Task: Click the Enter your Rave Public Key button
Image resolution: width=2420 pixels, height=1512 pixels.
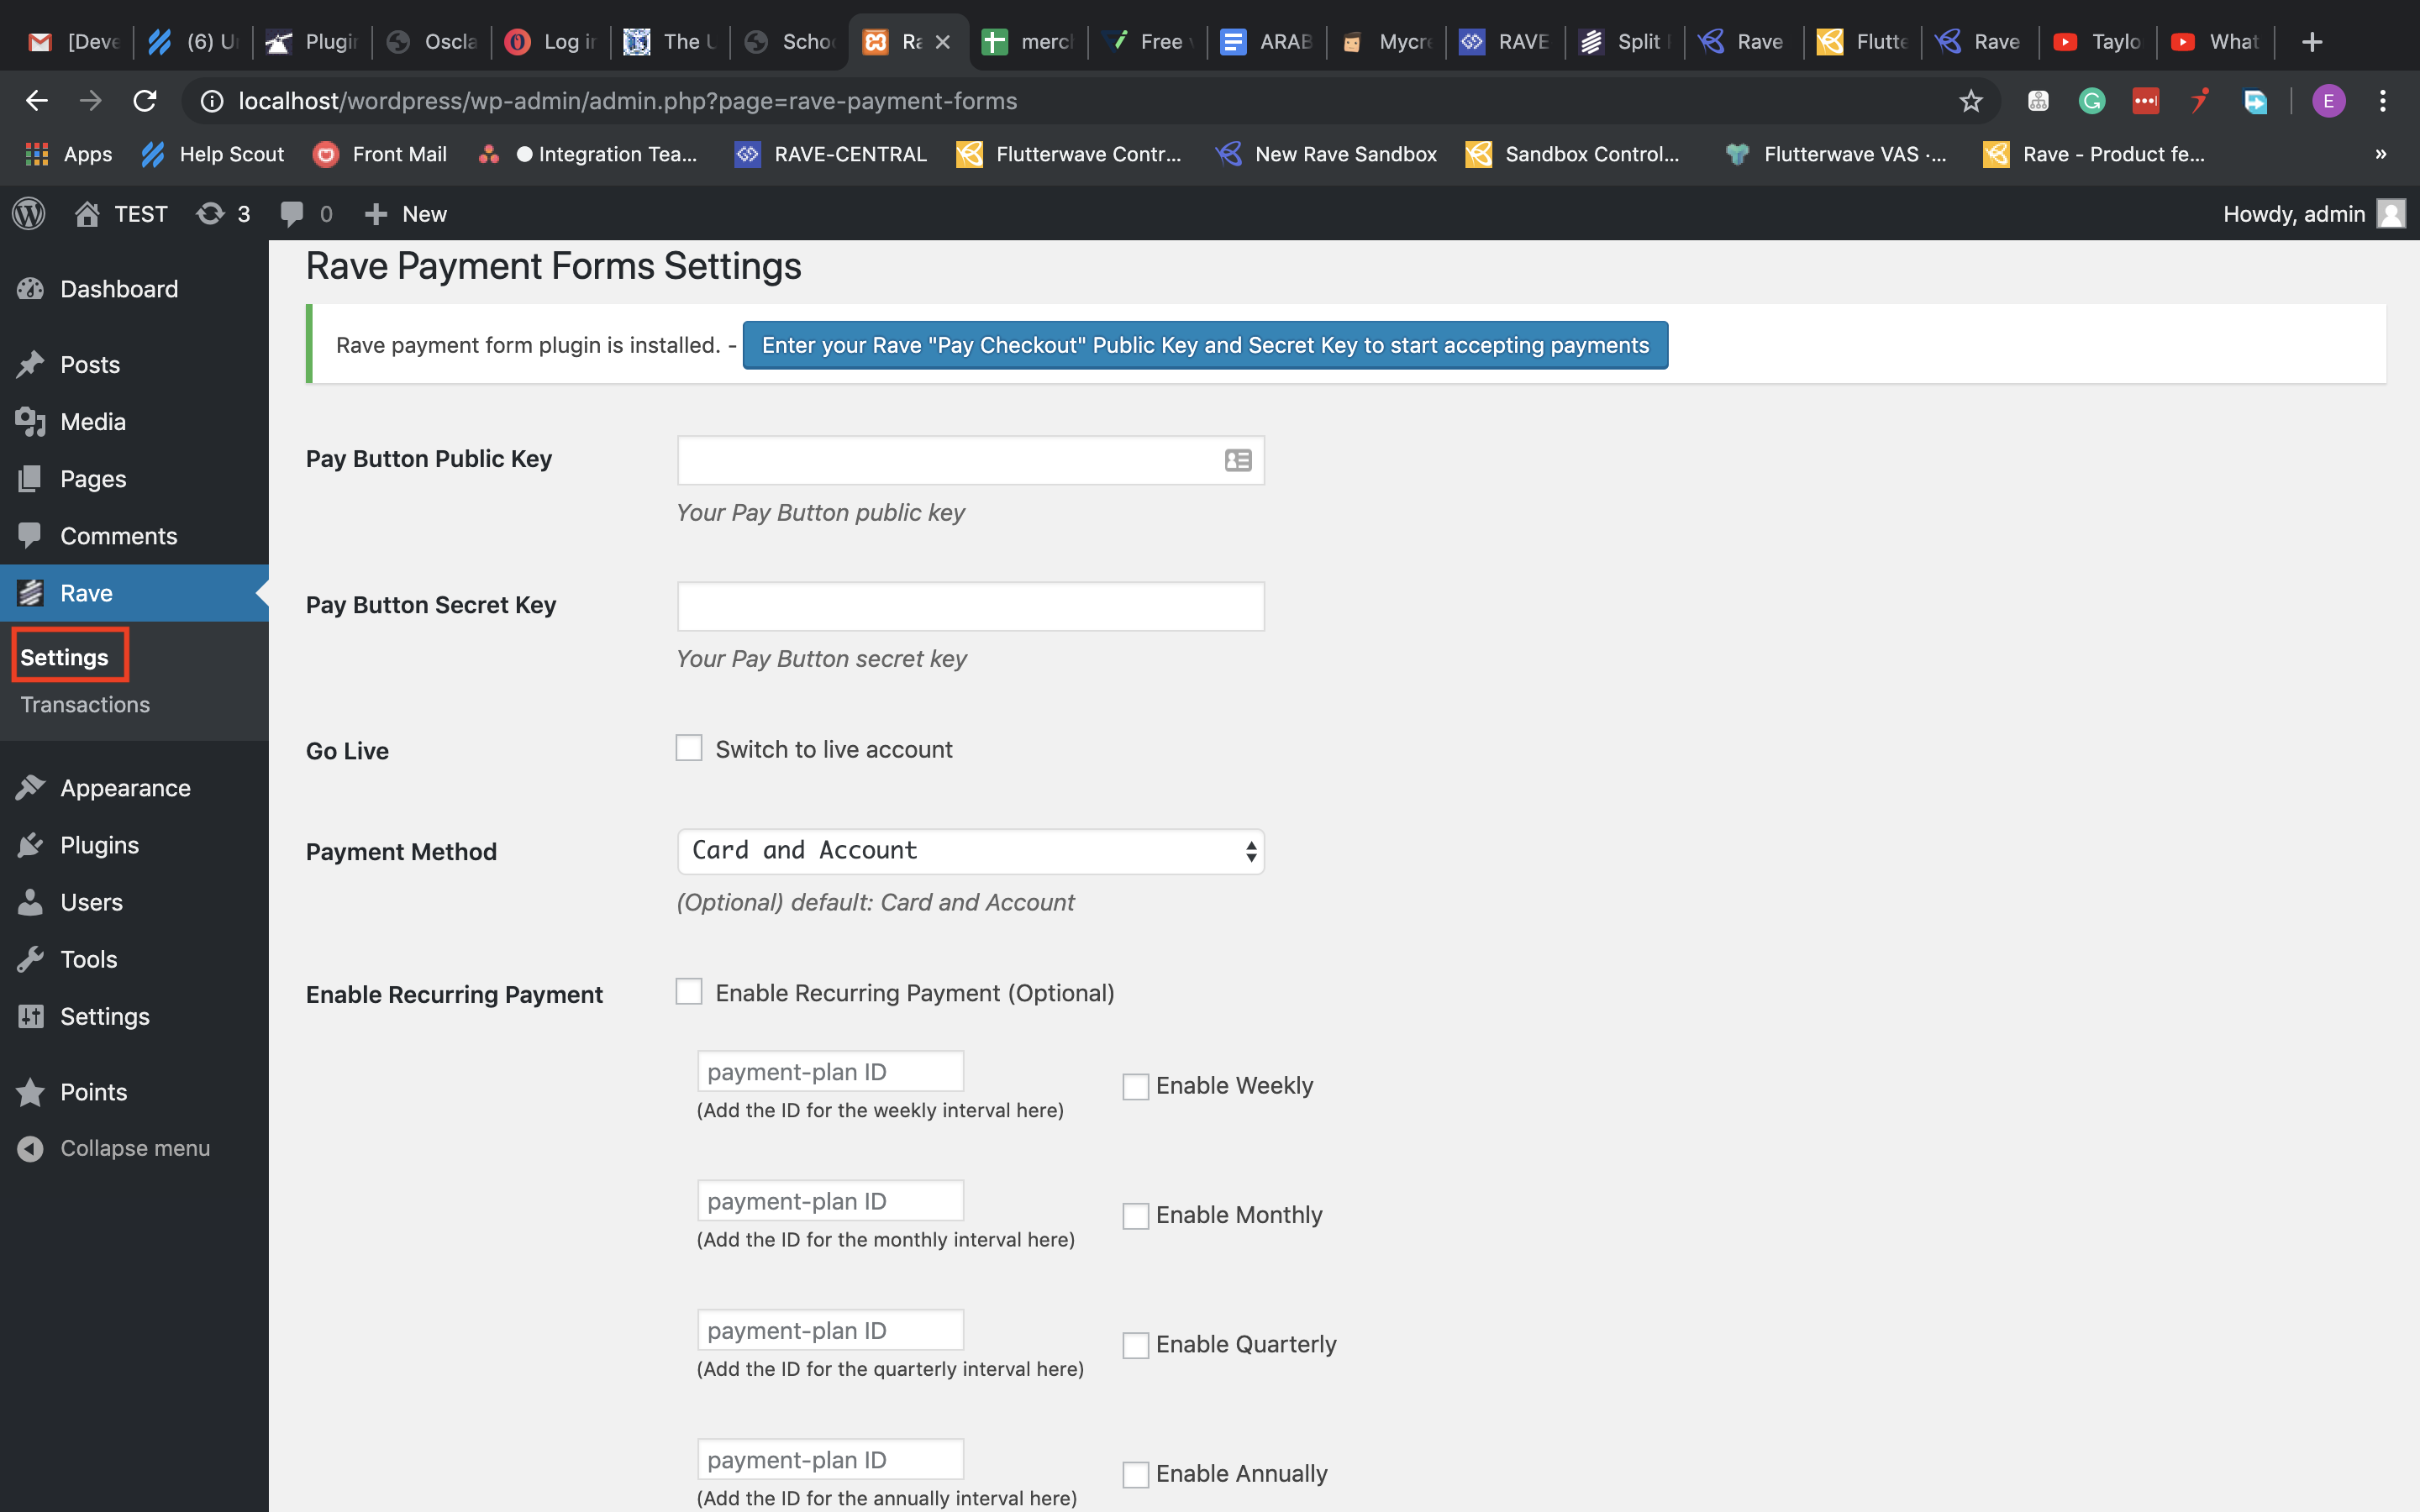Action: point(1205,345)
